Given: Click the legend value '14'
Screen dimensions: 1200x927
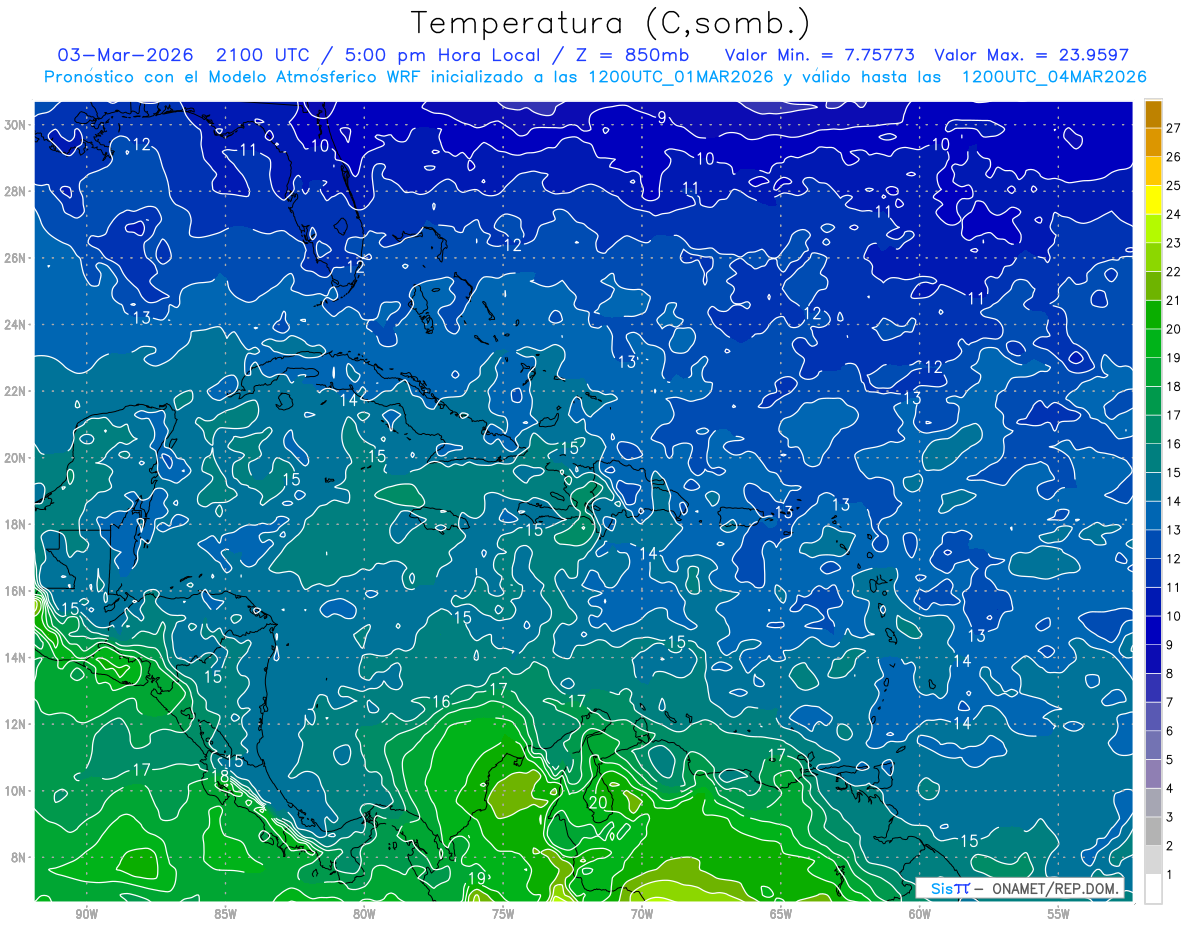Looking at the screenshot, I should click(1173, 501).
